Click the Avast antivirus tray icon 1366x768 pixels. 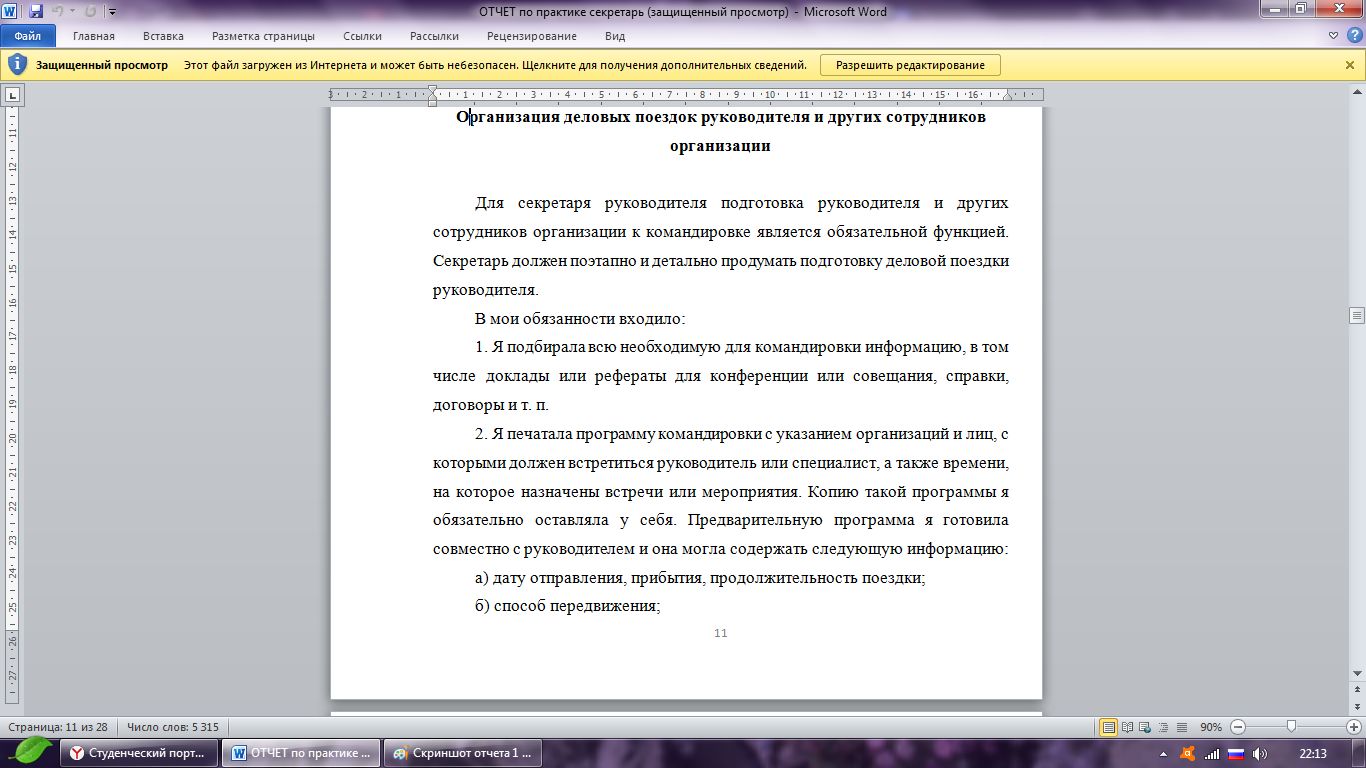coord(1187,754)
